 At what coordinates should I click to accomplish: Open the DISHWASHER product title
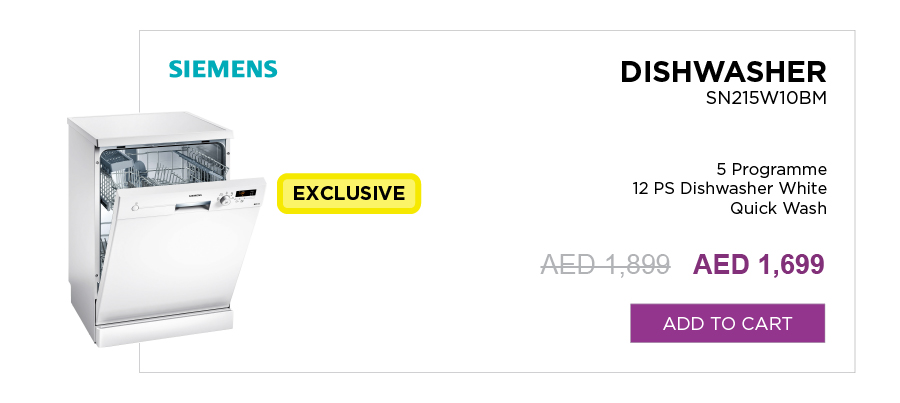pyautogui.click(x=723, y=72)
